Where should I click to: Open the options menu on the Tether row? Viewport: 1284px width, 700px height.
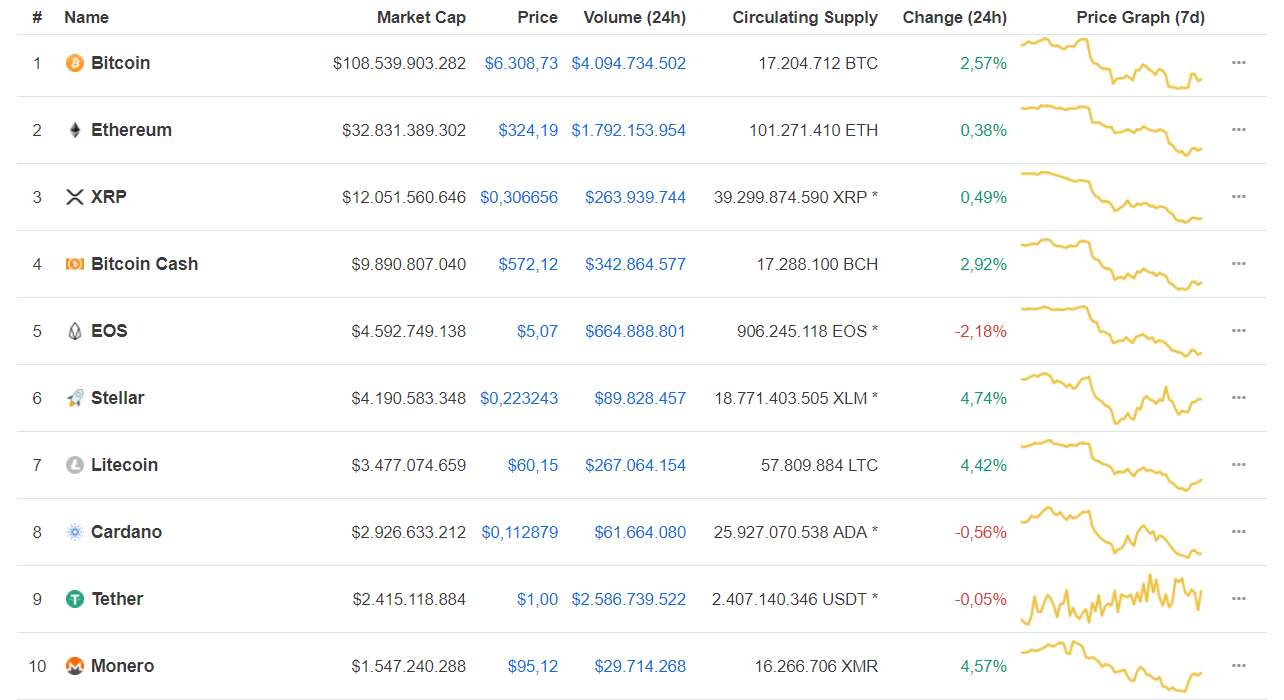(x=1239, y=598)
